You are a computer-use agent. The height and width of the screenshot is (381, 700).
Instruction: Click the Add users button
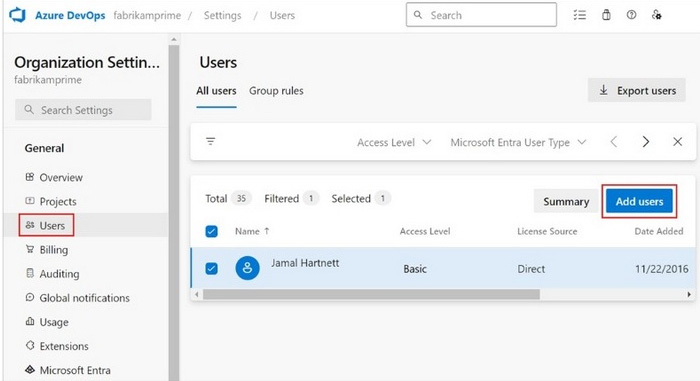639,201
